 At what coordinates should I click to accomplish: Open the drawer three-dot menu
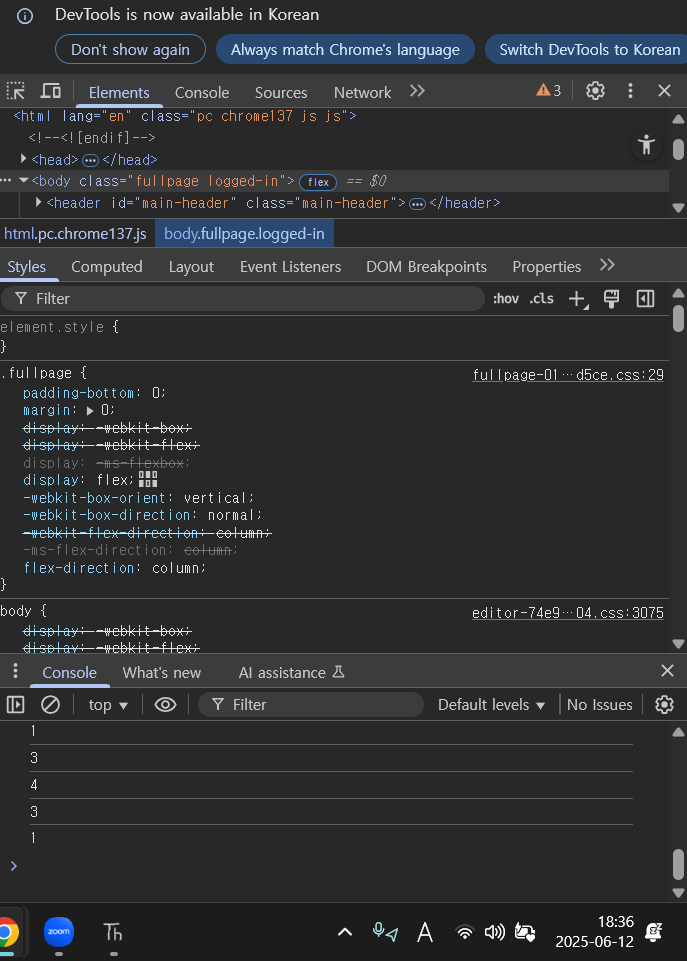pos(15,671)
